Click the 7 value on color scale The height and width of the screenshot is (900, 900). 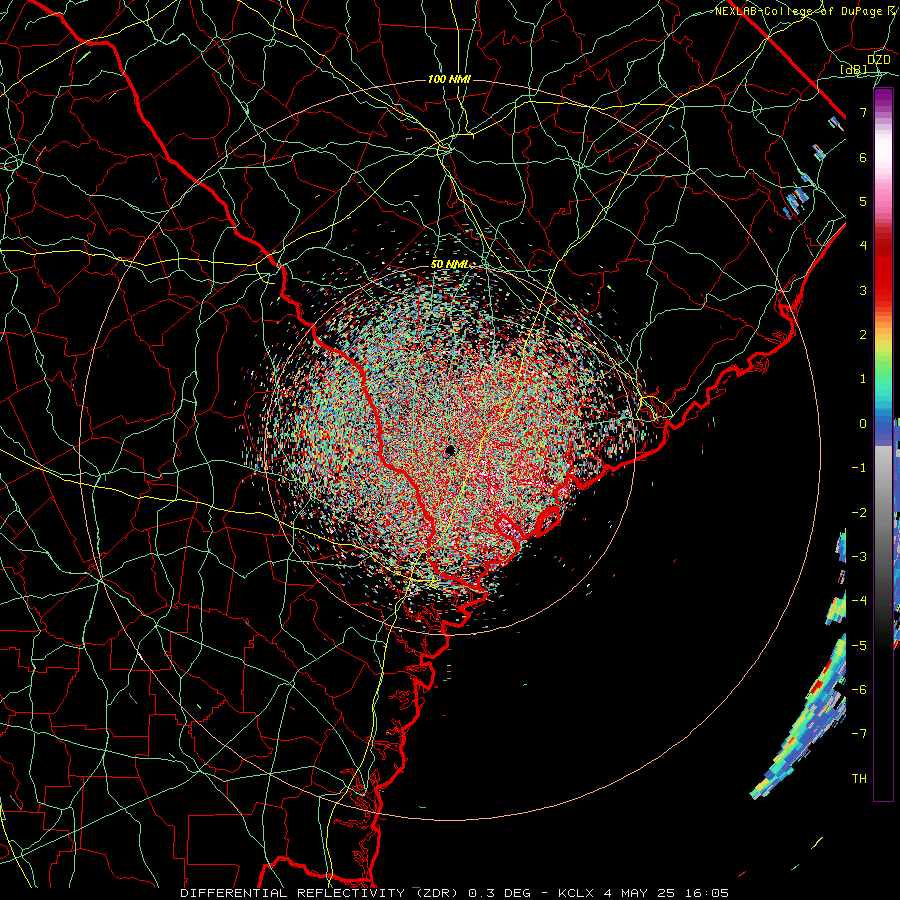[863, 112]
